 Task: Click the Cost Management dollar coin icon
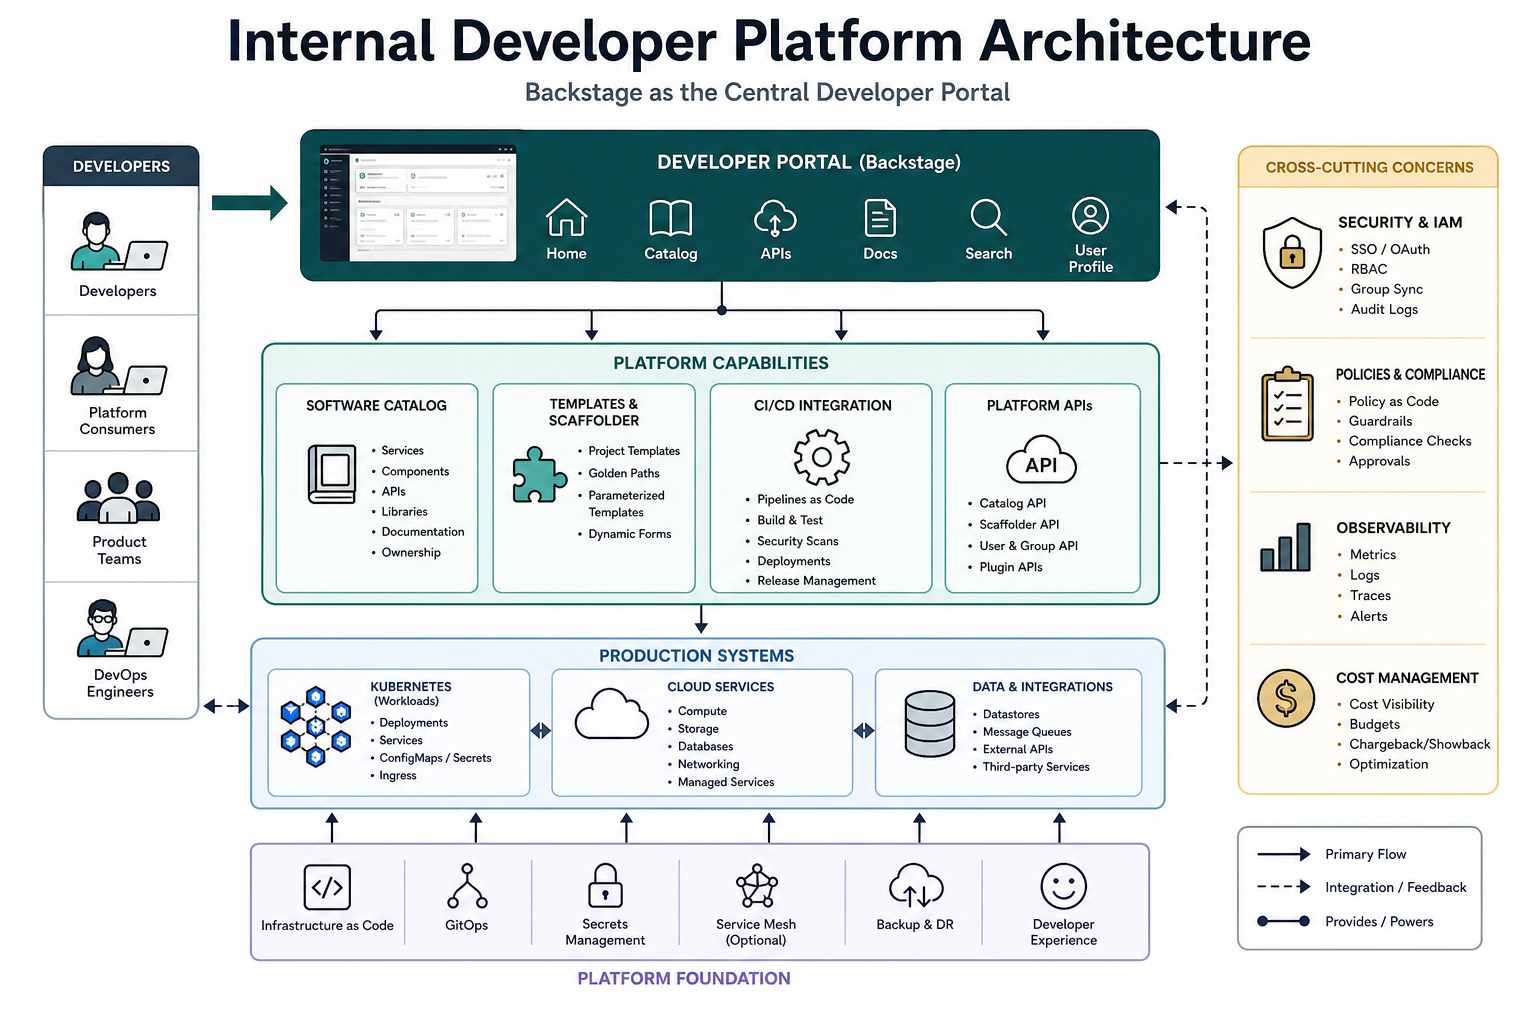pyautogui.click(x=1286, y=698)
